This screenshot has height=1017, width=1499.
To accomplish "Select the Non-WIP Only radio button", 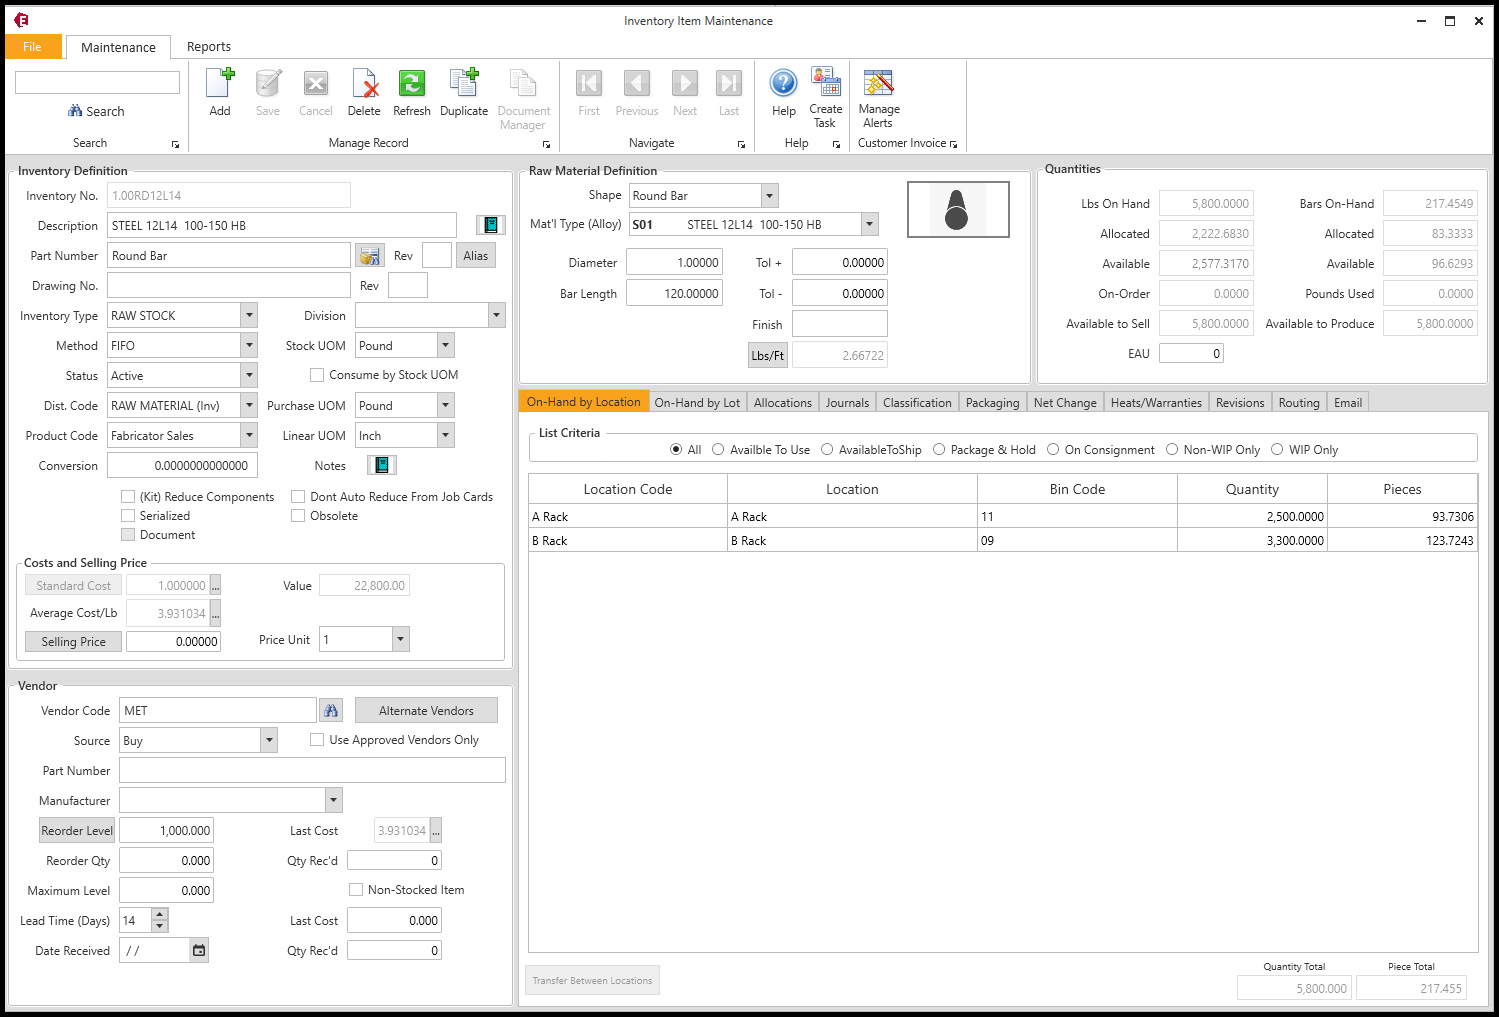I will (1171, 449).
